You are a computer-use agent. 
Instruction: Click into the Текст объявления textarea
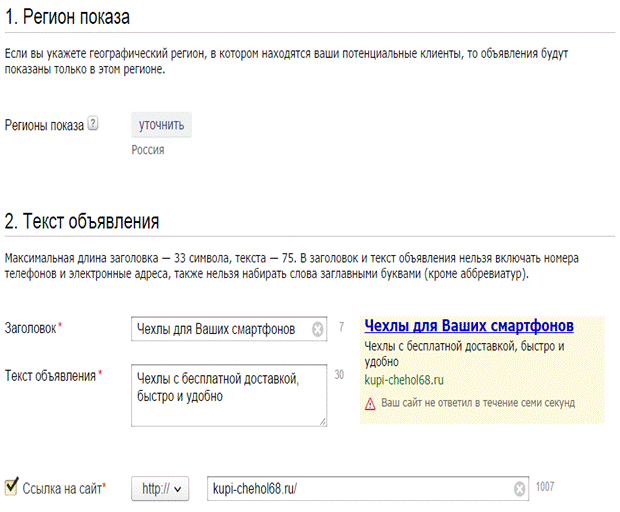[229, 395]
